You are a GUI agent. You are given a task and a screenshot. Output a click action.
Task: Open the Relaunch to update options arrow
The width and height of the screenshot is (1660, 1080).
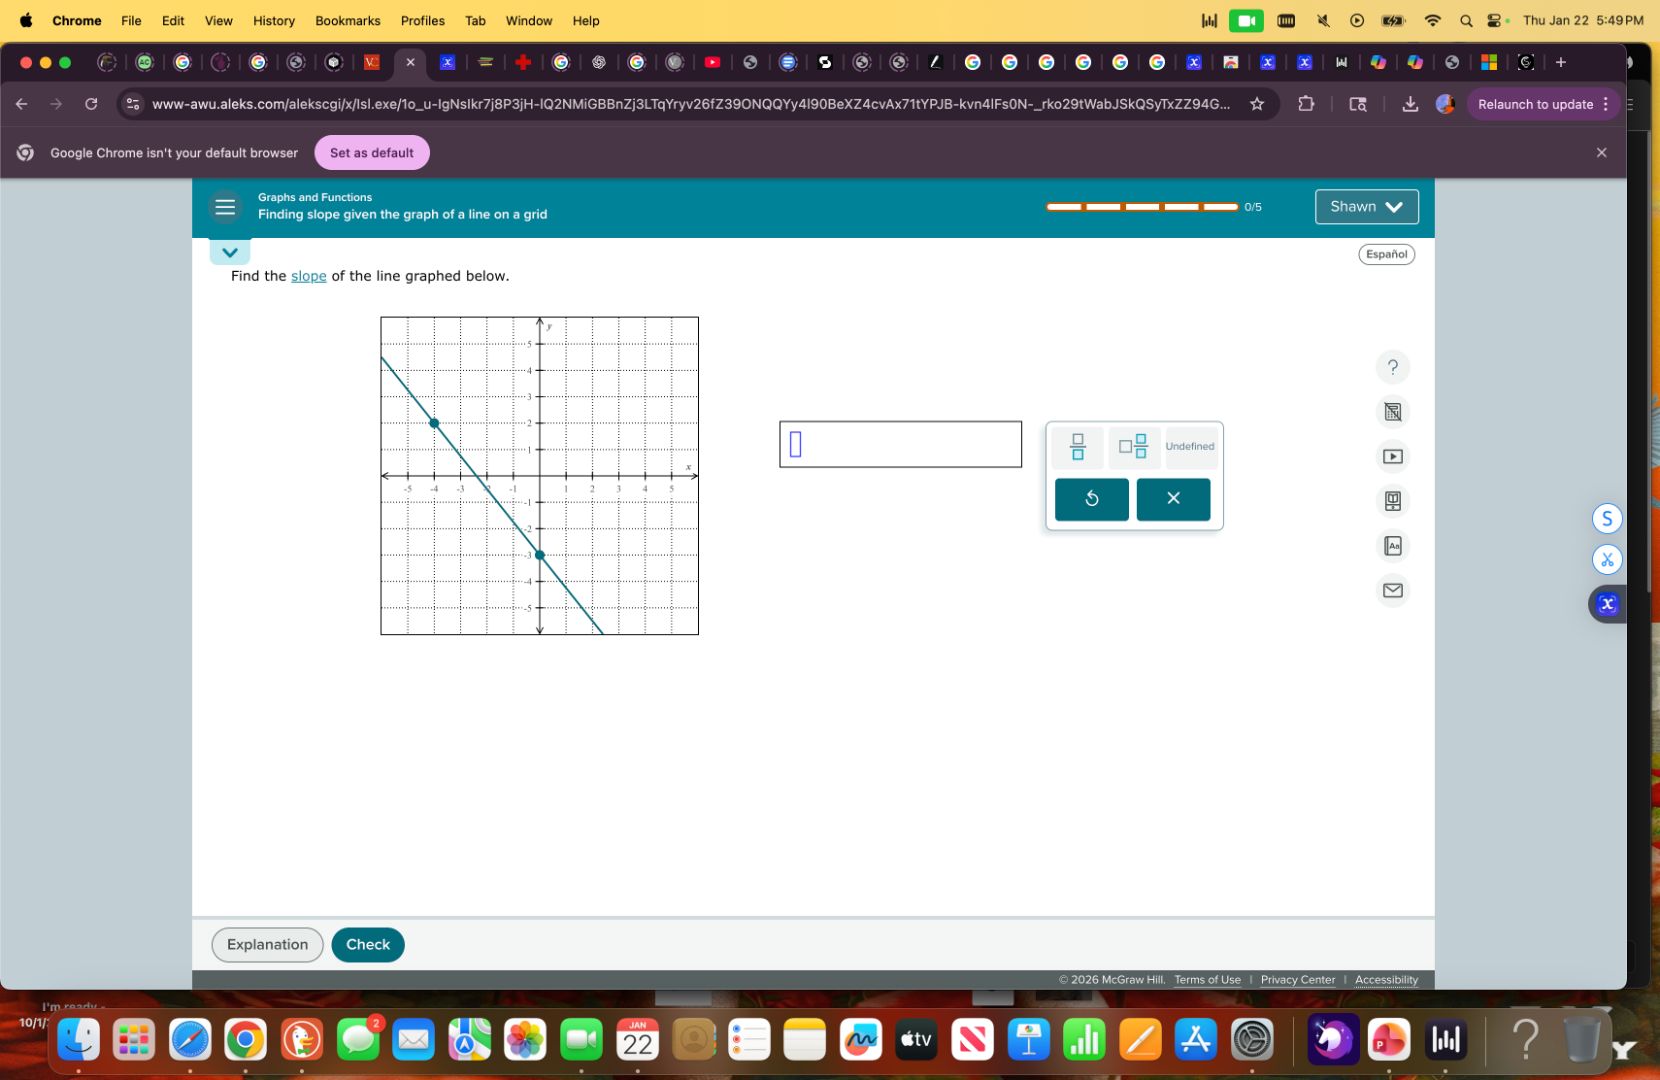[x=1606, y=103]
